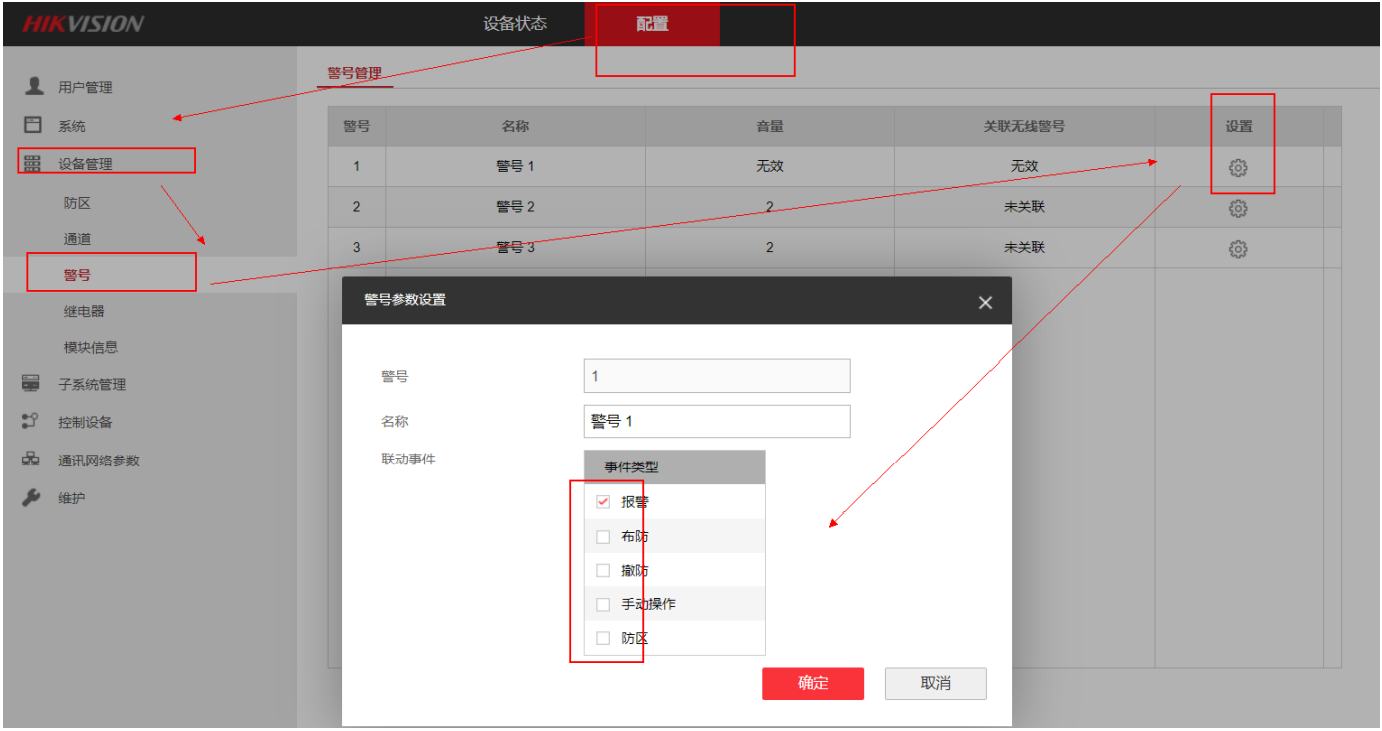The height and width of the screenshot is (731, 1382).
Task: Select the 警号 3 name cell
Action: [x=515, y=247]
